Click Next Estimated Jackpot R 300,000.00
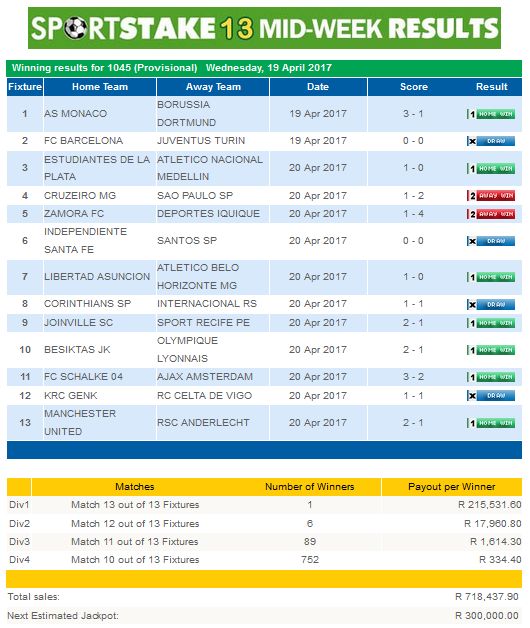Screen dimensions: 530x628 tap(487, 616)
